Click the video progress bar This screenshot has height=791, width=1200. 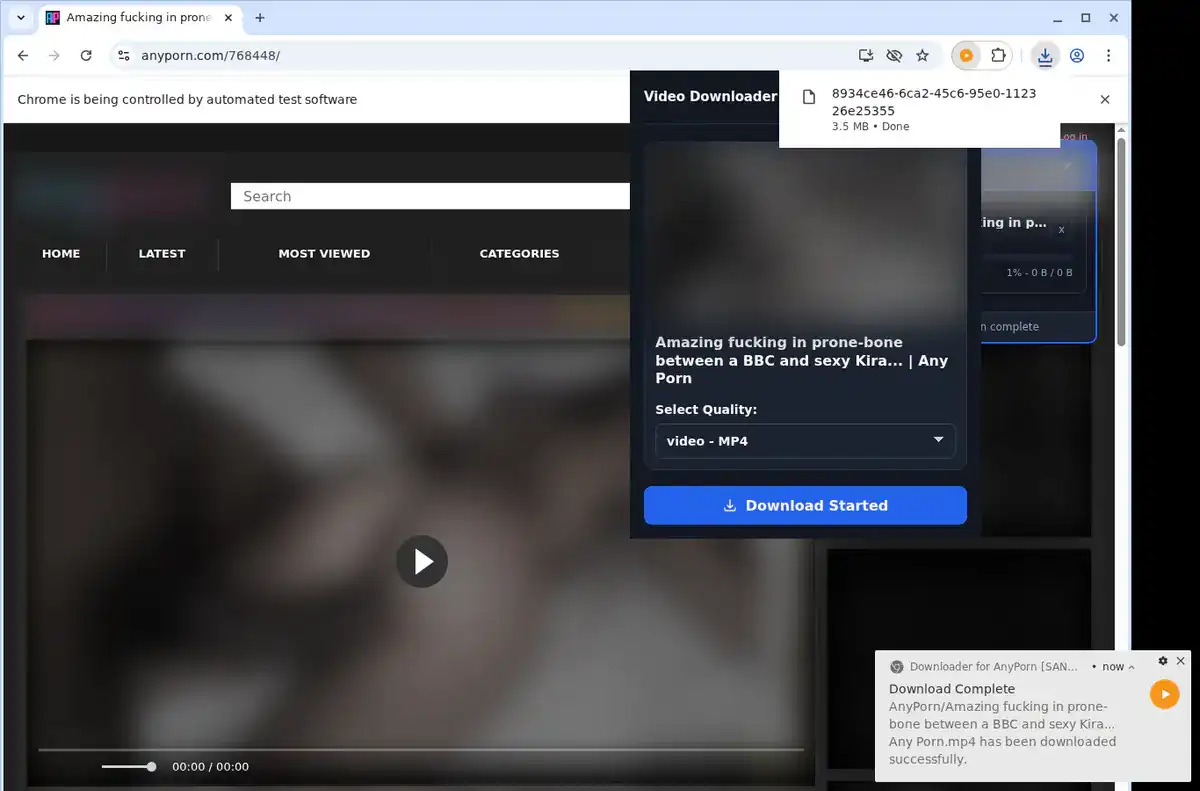tap(421, 749)
